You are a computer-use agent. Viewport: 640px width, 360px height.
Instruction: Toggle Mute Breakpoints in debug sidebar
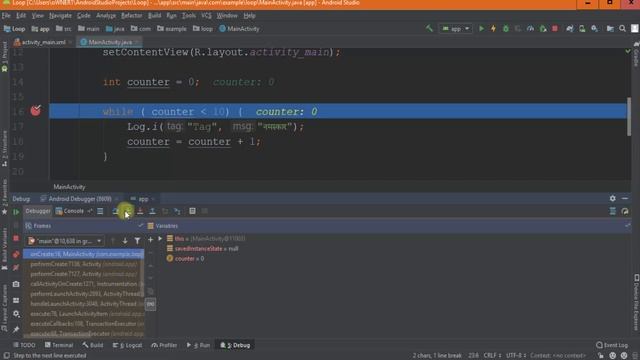[x=16, y=268]
